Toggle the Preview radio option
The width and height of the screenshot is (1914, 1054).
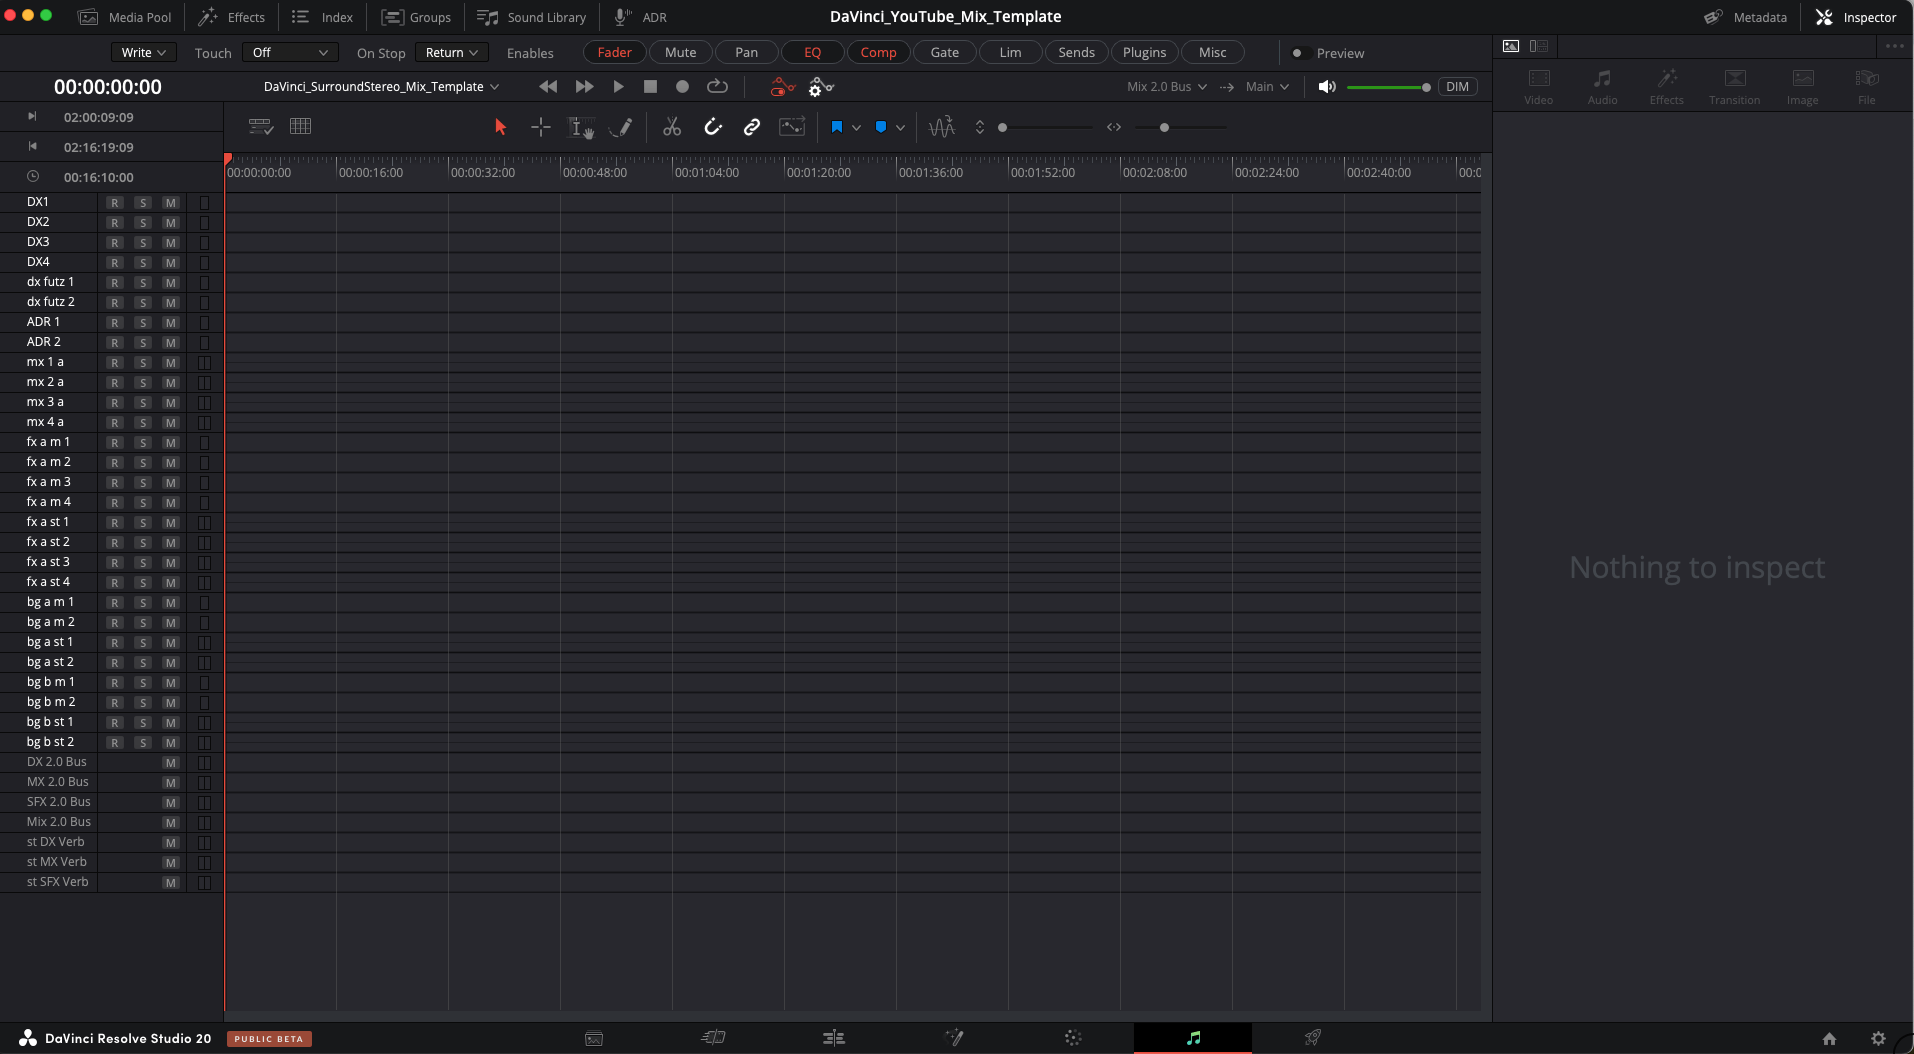tap(1297, 53)
